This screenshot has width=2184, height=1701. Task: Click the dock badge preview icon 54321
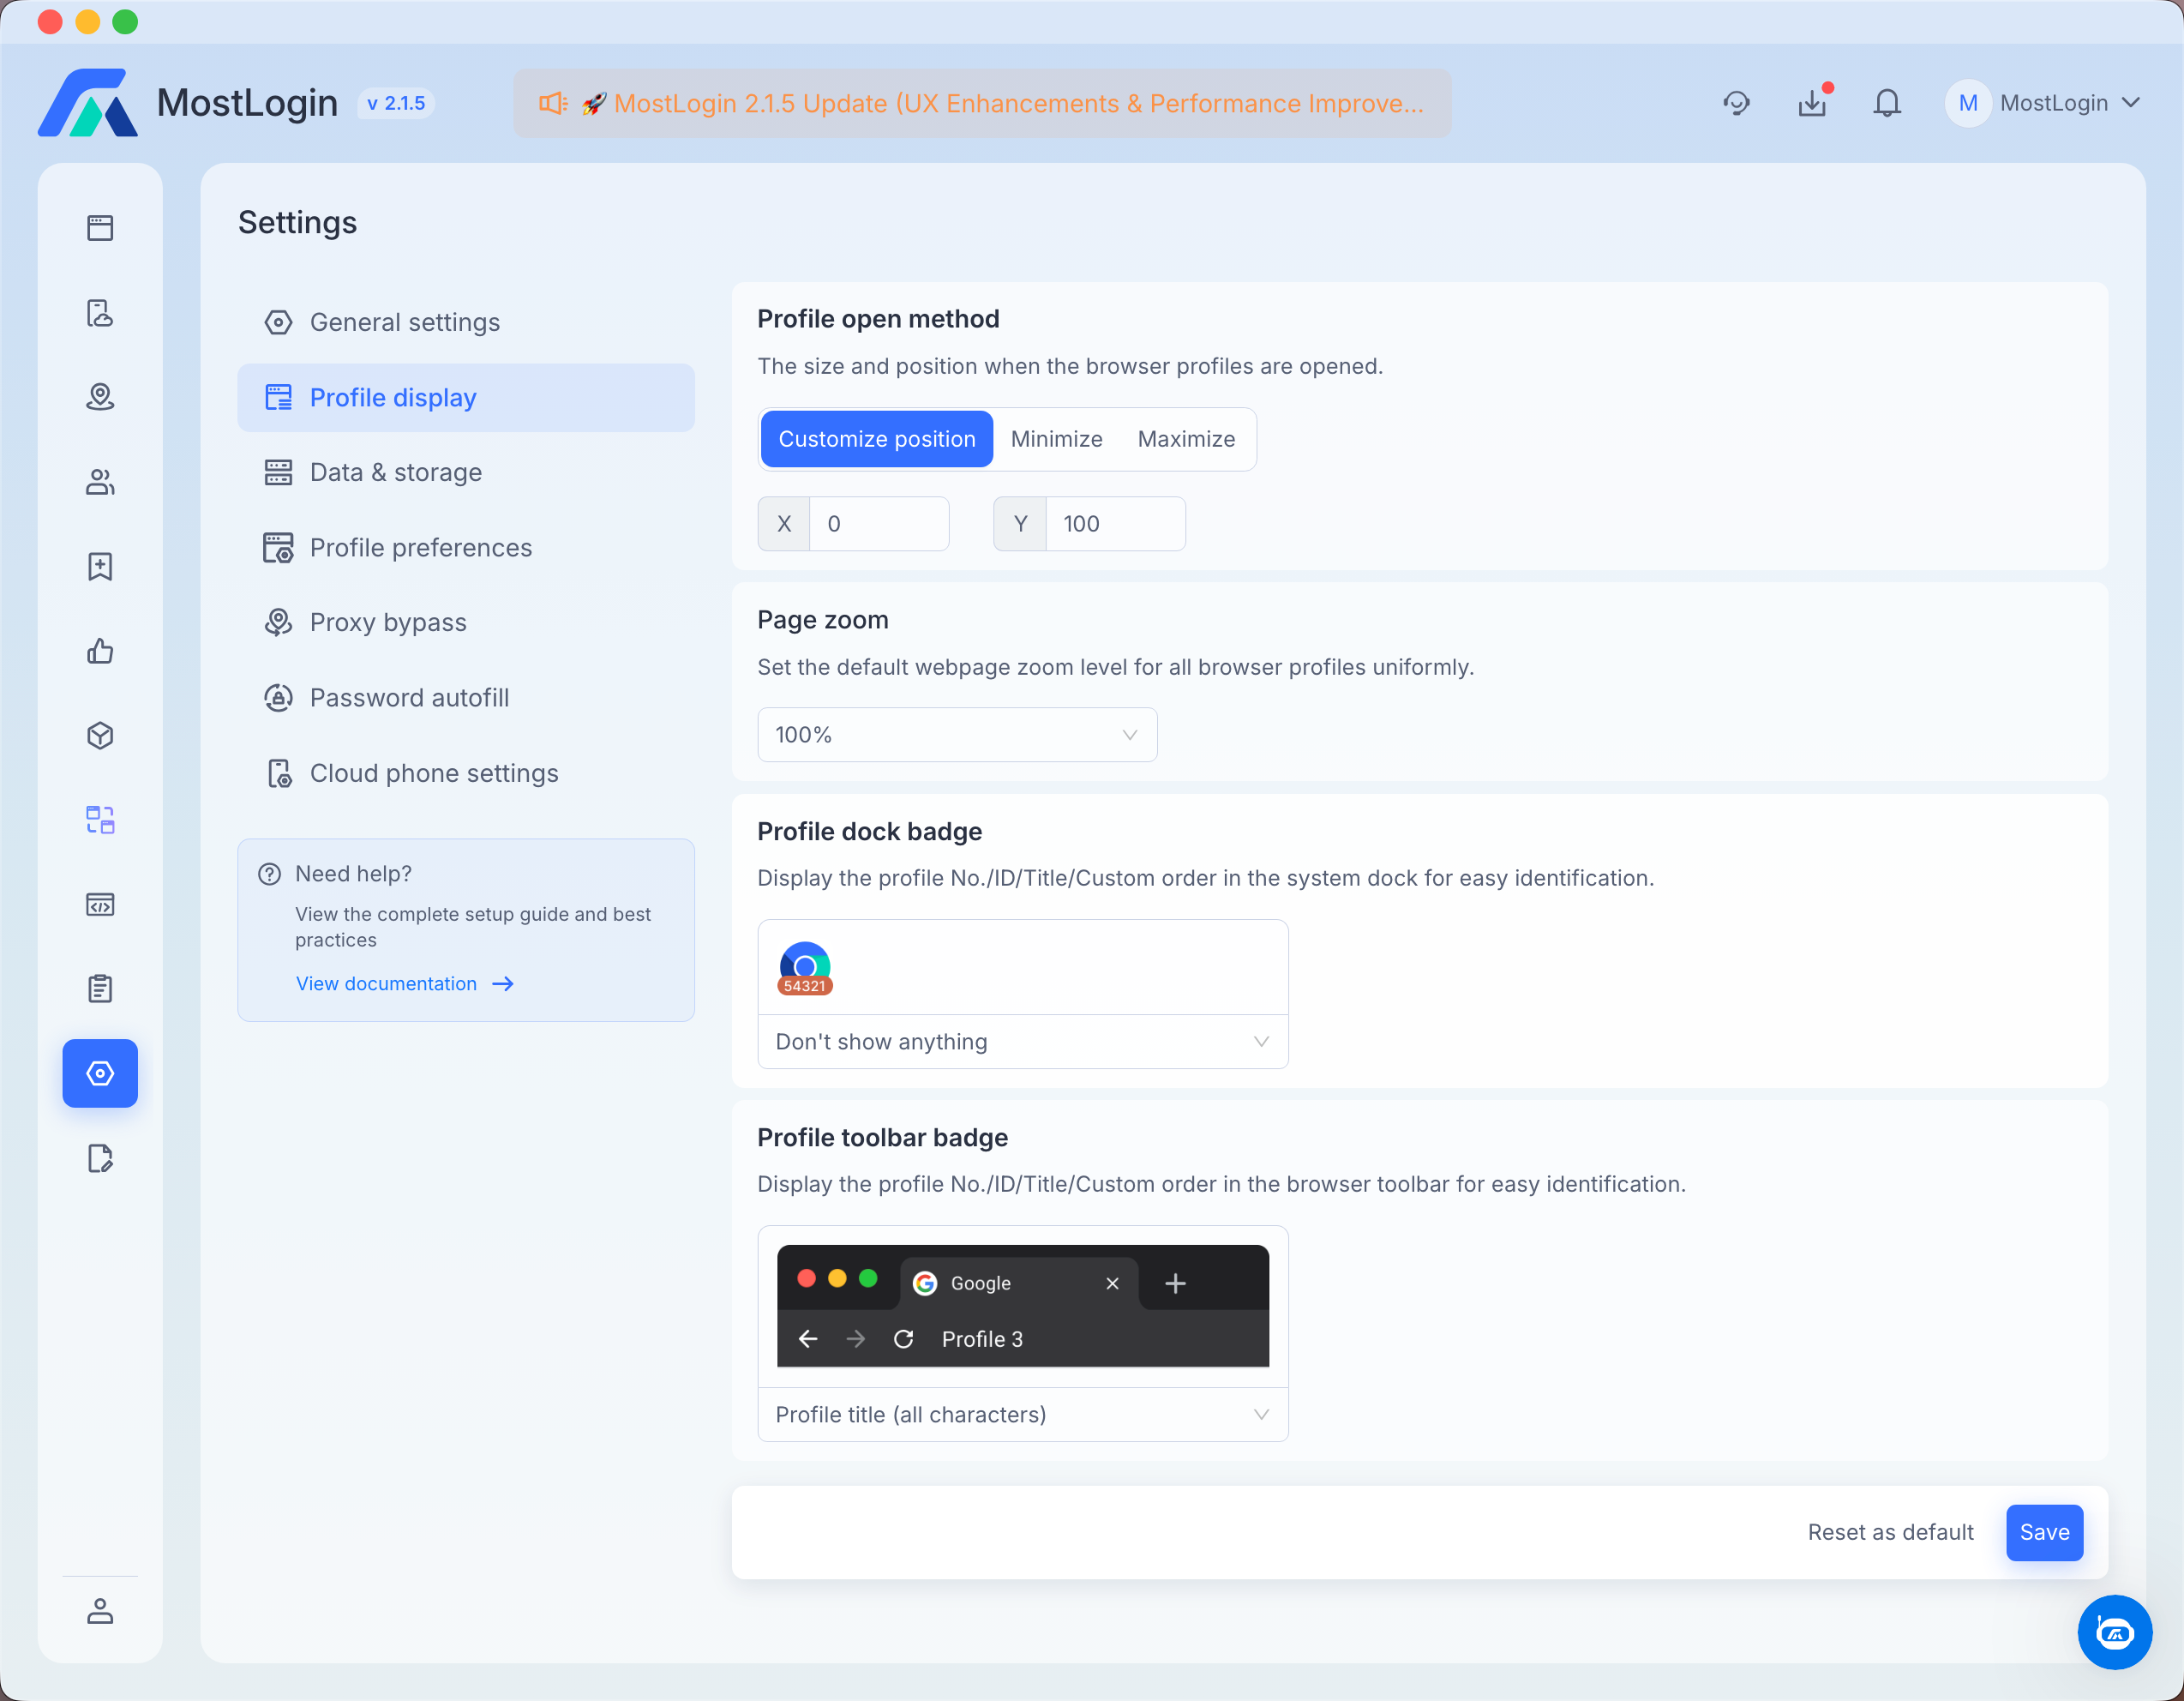click(805, 968)
